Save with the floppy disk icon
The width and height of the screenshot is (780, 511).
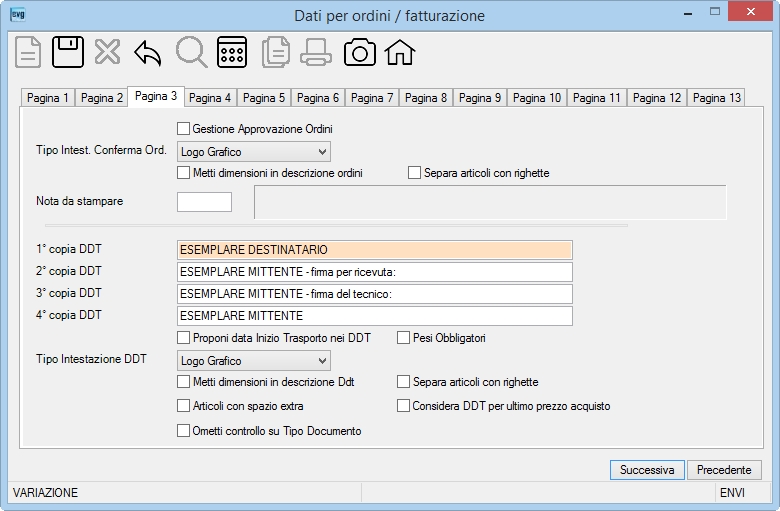(68, 52)
